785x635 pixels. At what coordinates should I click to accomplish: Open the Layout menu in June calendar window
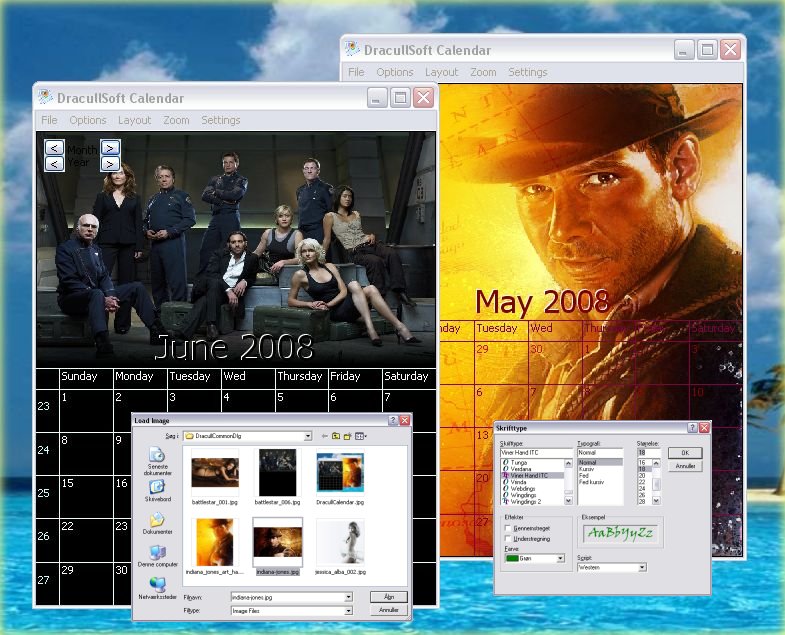point(134,120)
